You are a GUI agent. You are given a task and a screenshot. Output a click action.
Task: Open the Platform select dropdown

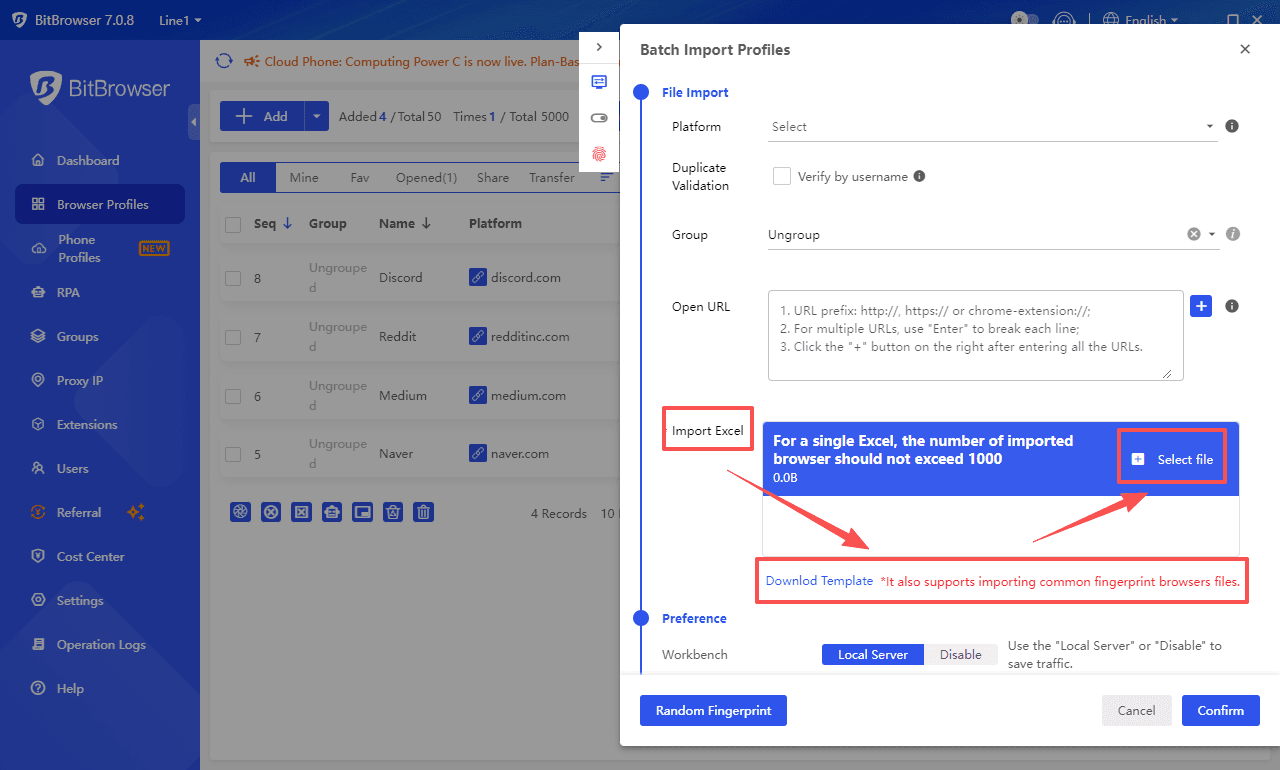[993, 127]
